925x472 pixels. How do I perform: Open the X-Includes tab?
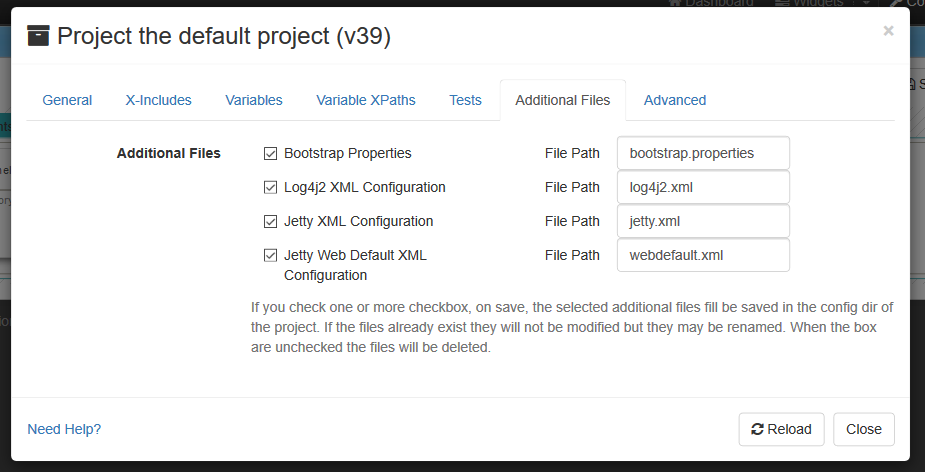158,100
